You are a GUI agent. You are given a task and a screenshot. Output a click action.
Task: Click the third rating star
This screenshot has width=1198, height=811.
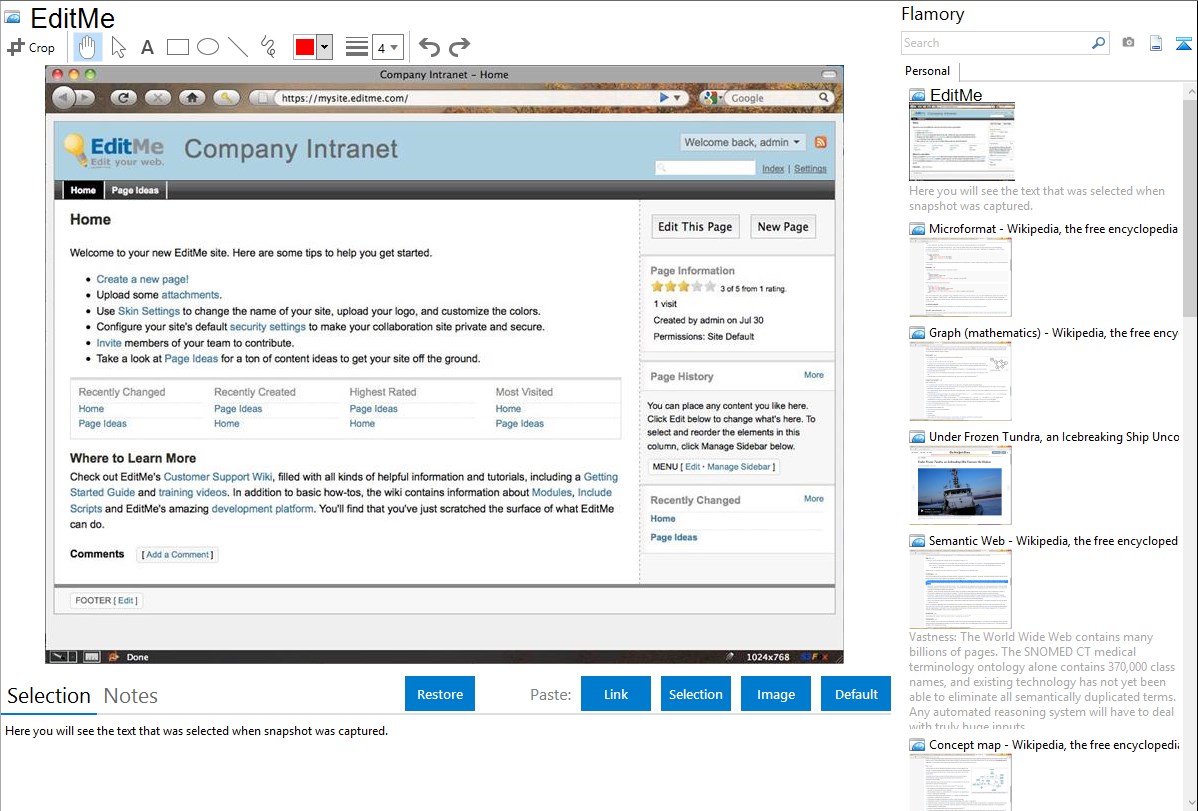pyautogui.click(x=684, y=287)
